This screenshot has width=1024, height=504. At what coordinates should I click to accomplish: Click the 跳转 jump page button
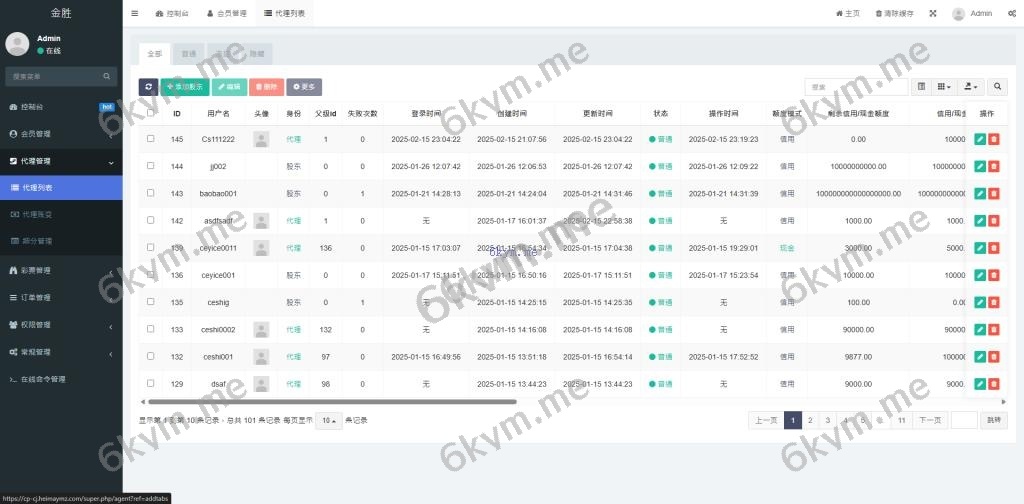(993, 420)
